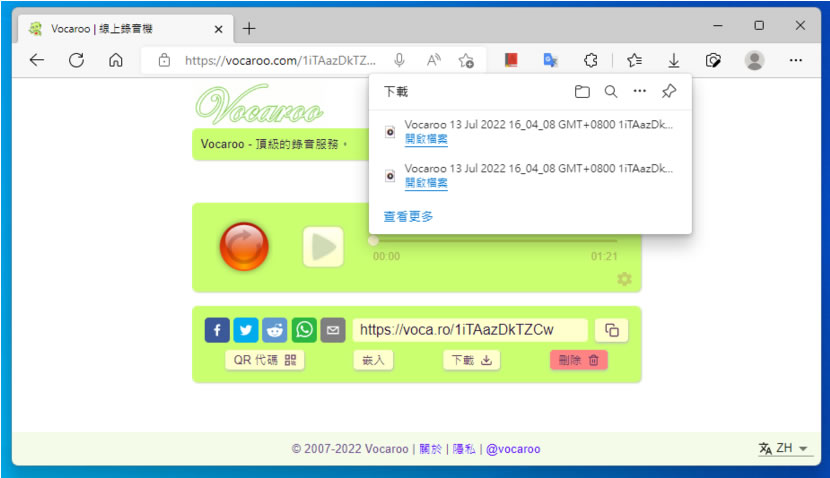Click the playback progress slider knob
Viewport: 830px width, 478px height.
(x=373, y=241)
